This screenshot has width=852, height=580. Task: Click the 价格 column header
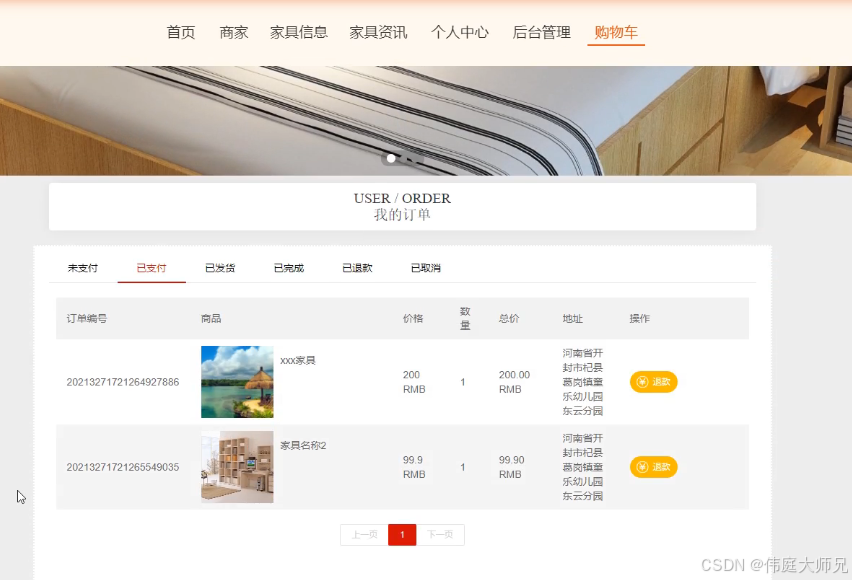(413, 319)
